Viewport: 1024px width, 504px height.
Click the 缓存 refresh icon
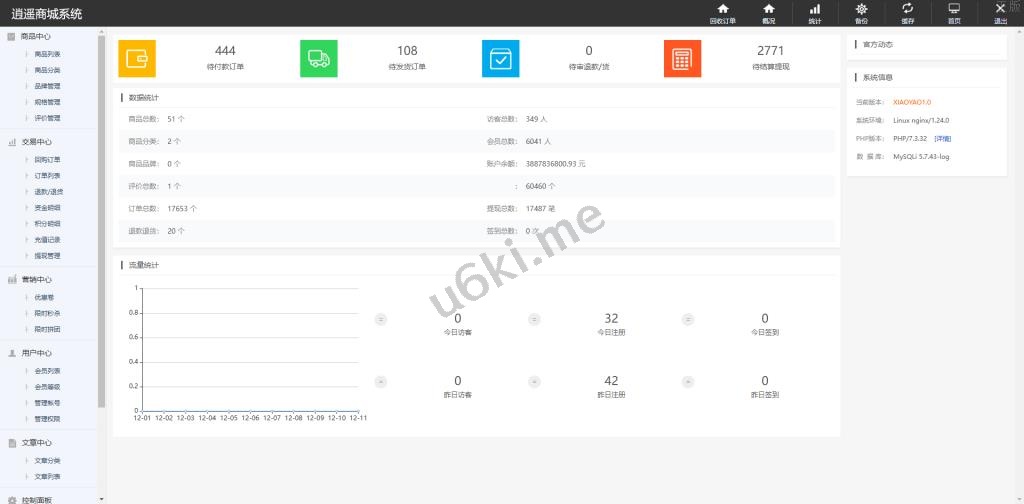(907, 10)
